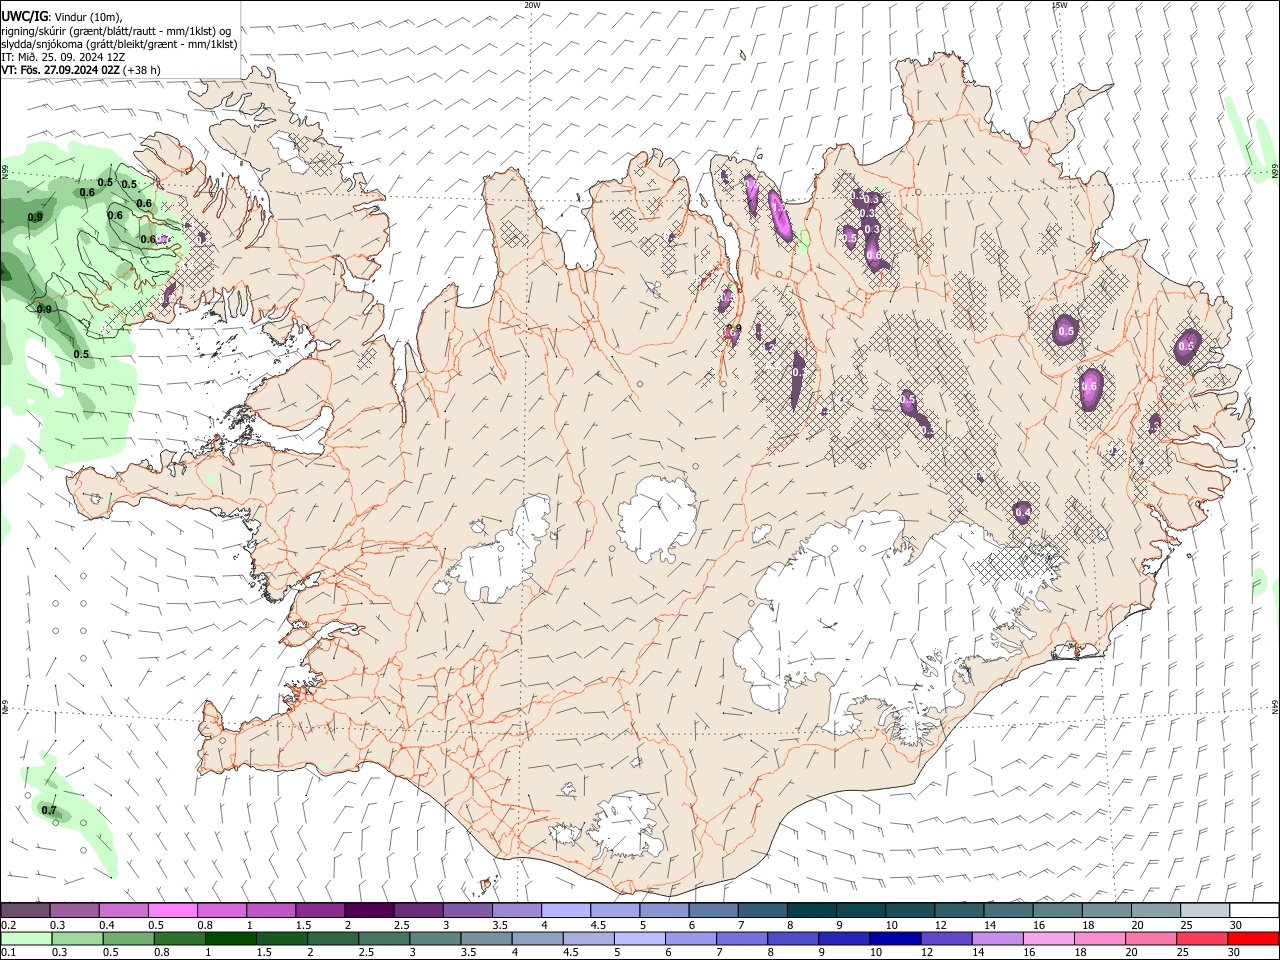This screenshot has width=1280, height=960.
Task: Select the 2.5 label under the snow scale
Action: pos(401,925)
